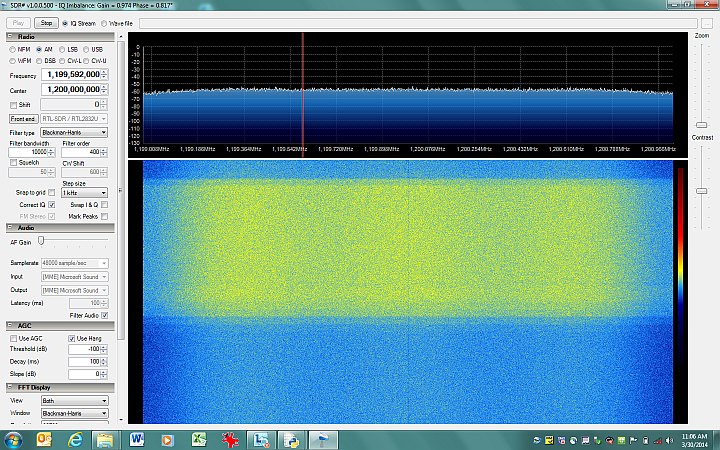Viewport: 720px width, 450px height.
Task: Launch Internet Explorer from the taskbar
Action: 75,440
